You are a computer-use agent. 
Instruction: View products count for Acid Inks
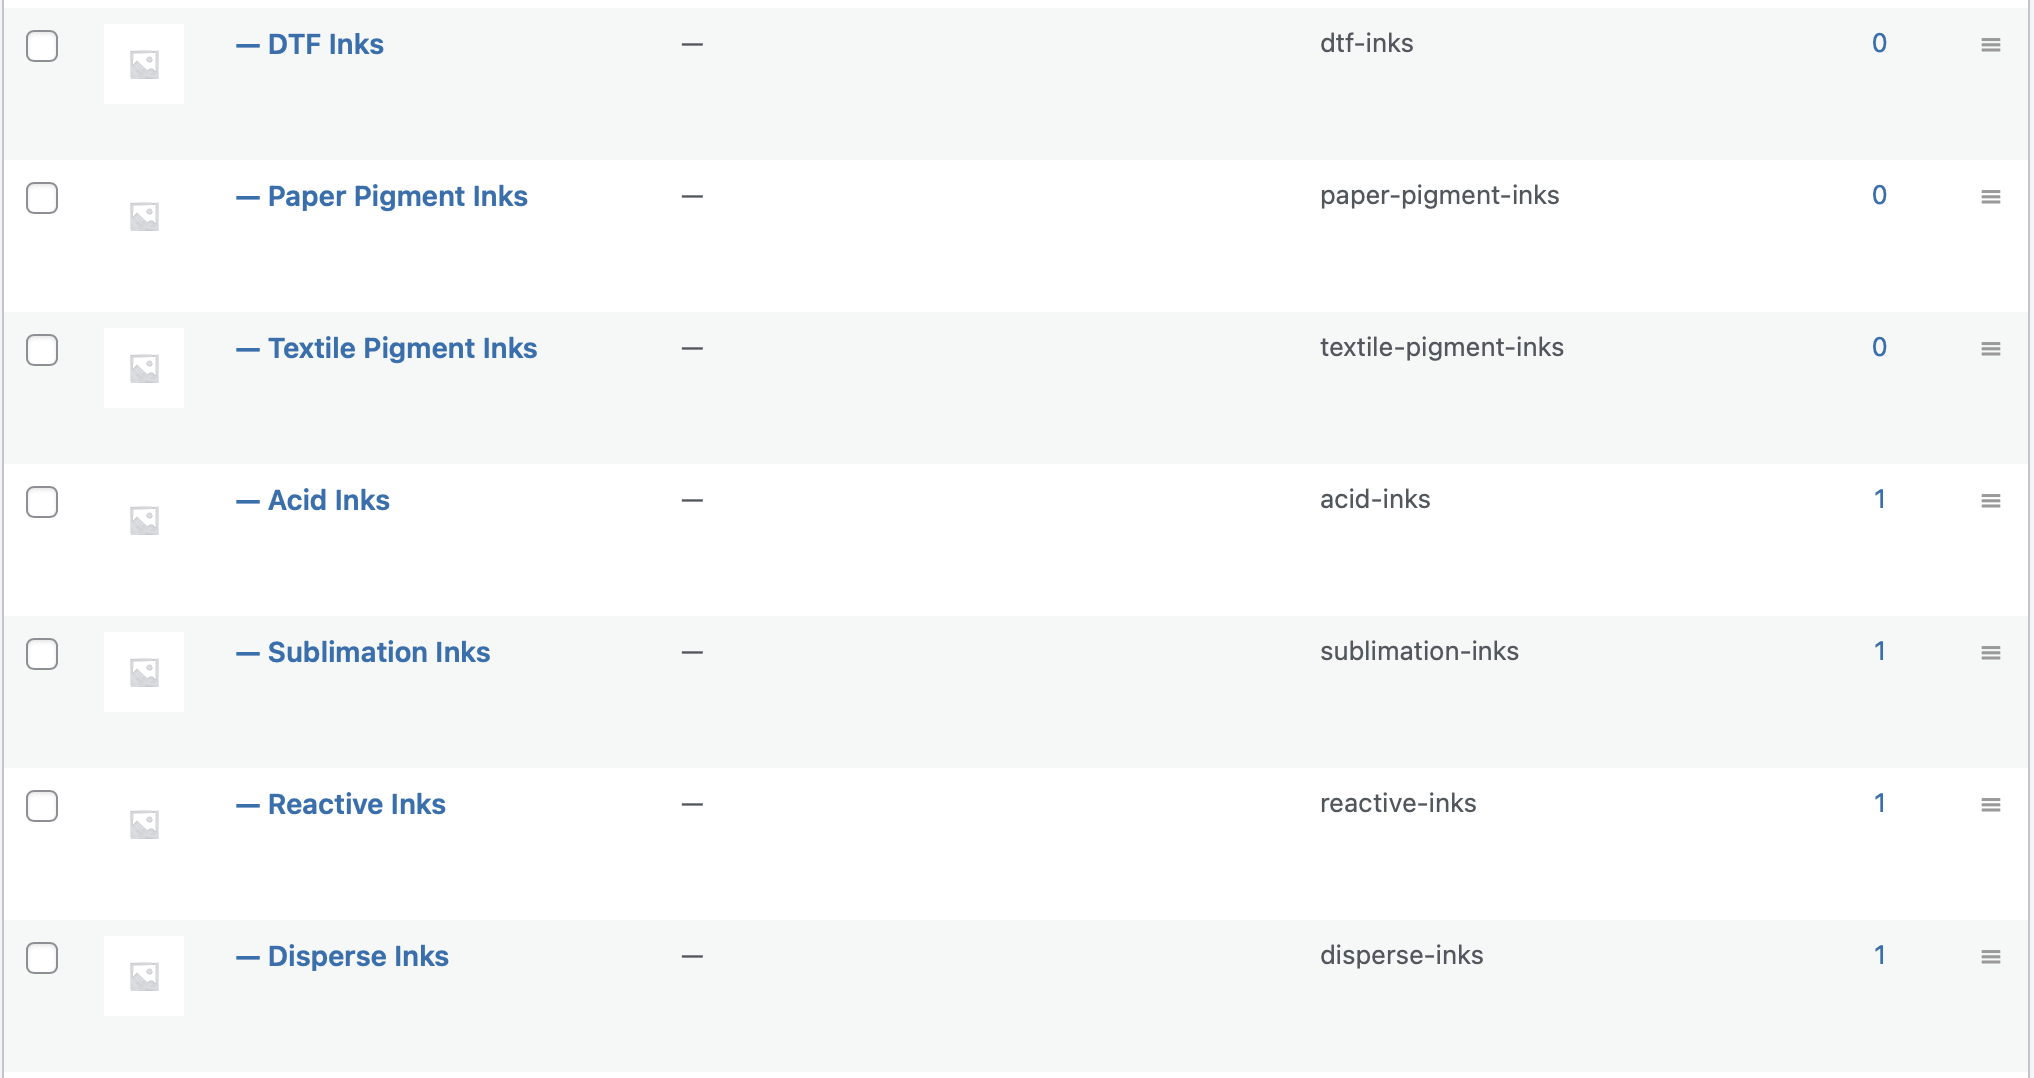[1879, 499]
